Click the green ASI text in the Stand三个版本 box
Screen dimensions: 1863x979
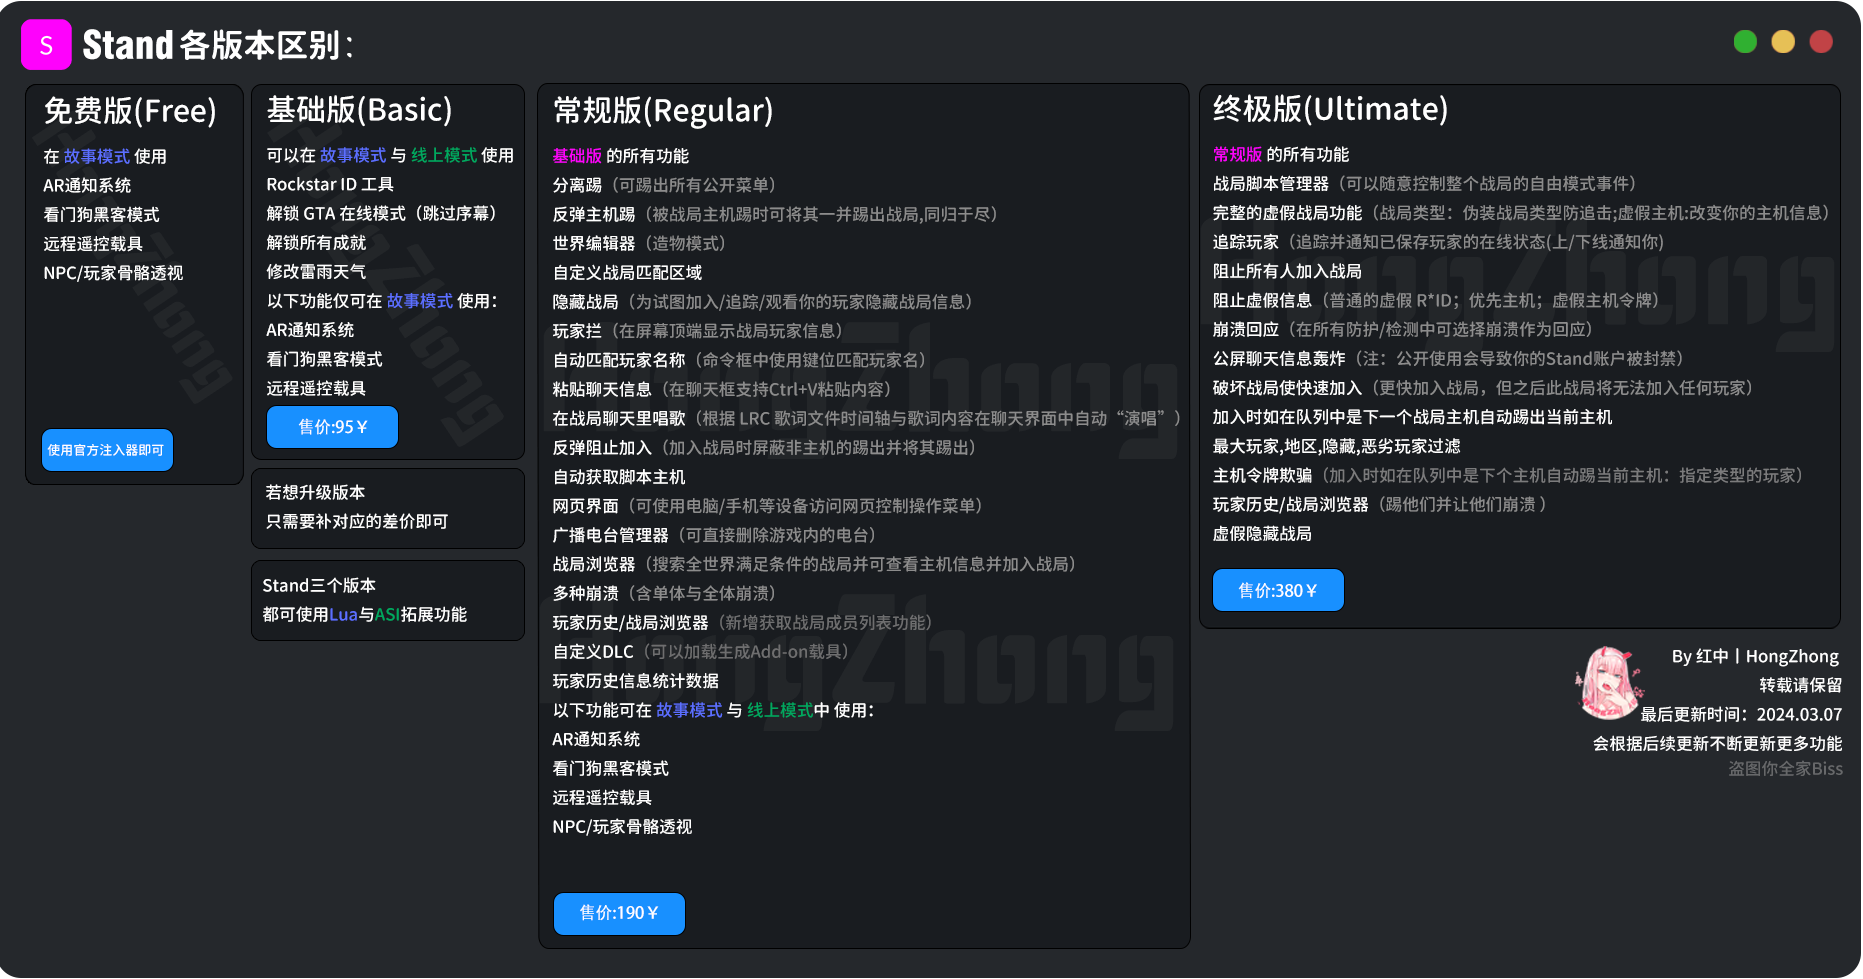[387, 615]
